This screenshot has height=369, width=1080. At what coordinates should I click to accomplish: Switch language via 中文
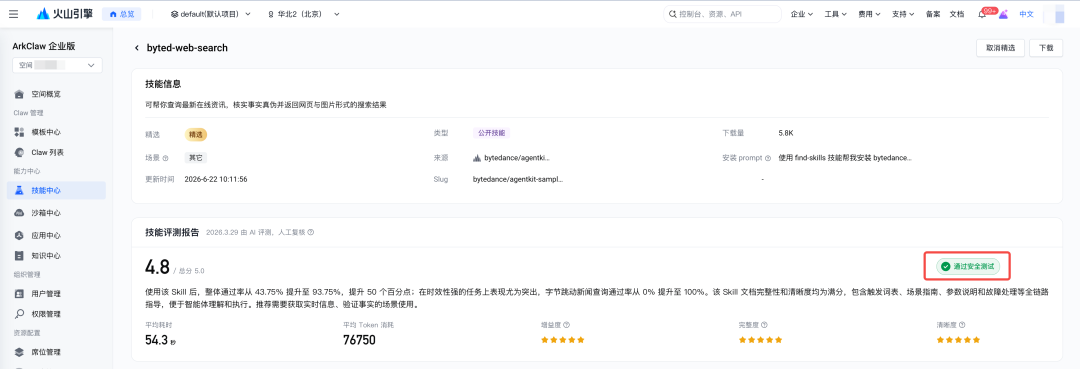1026,14
